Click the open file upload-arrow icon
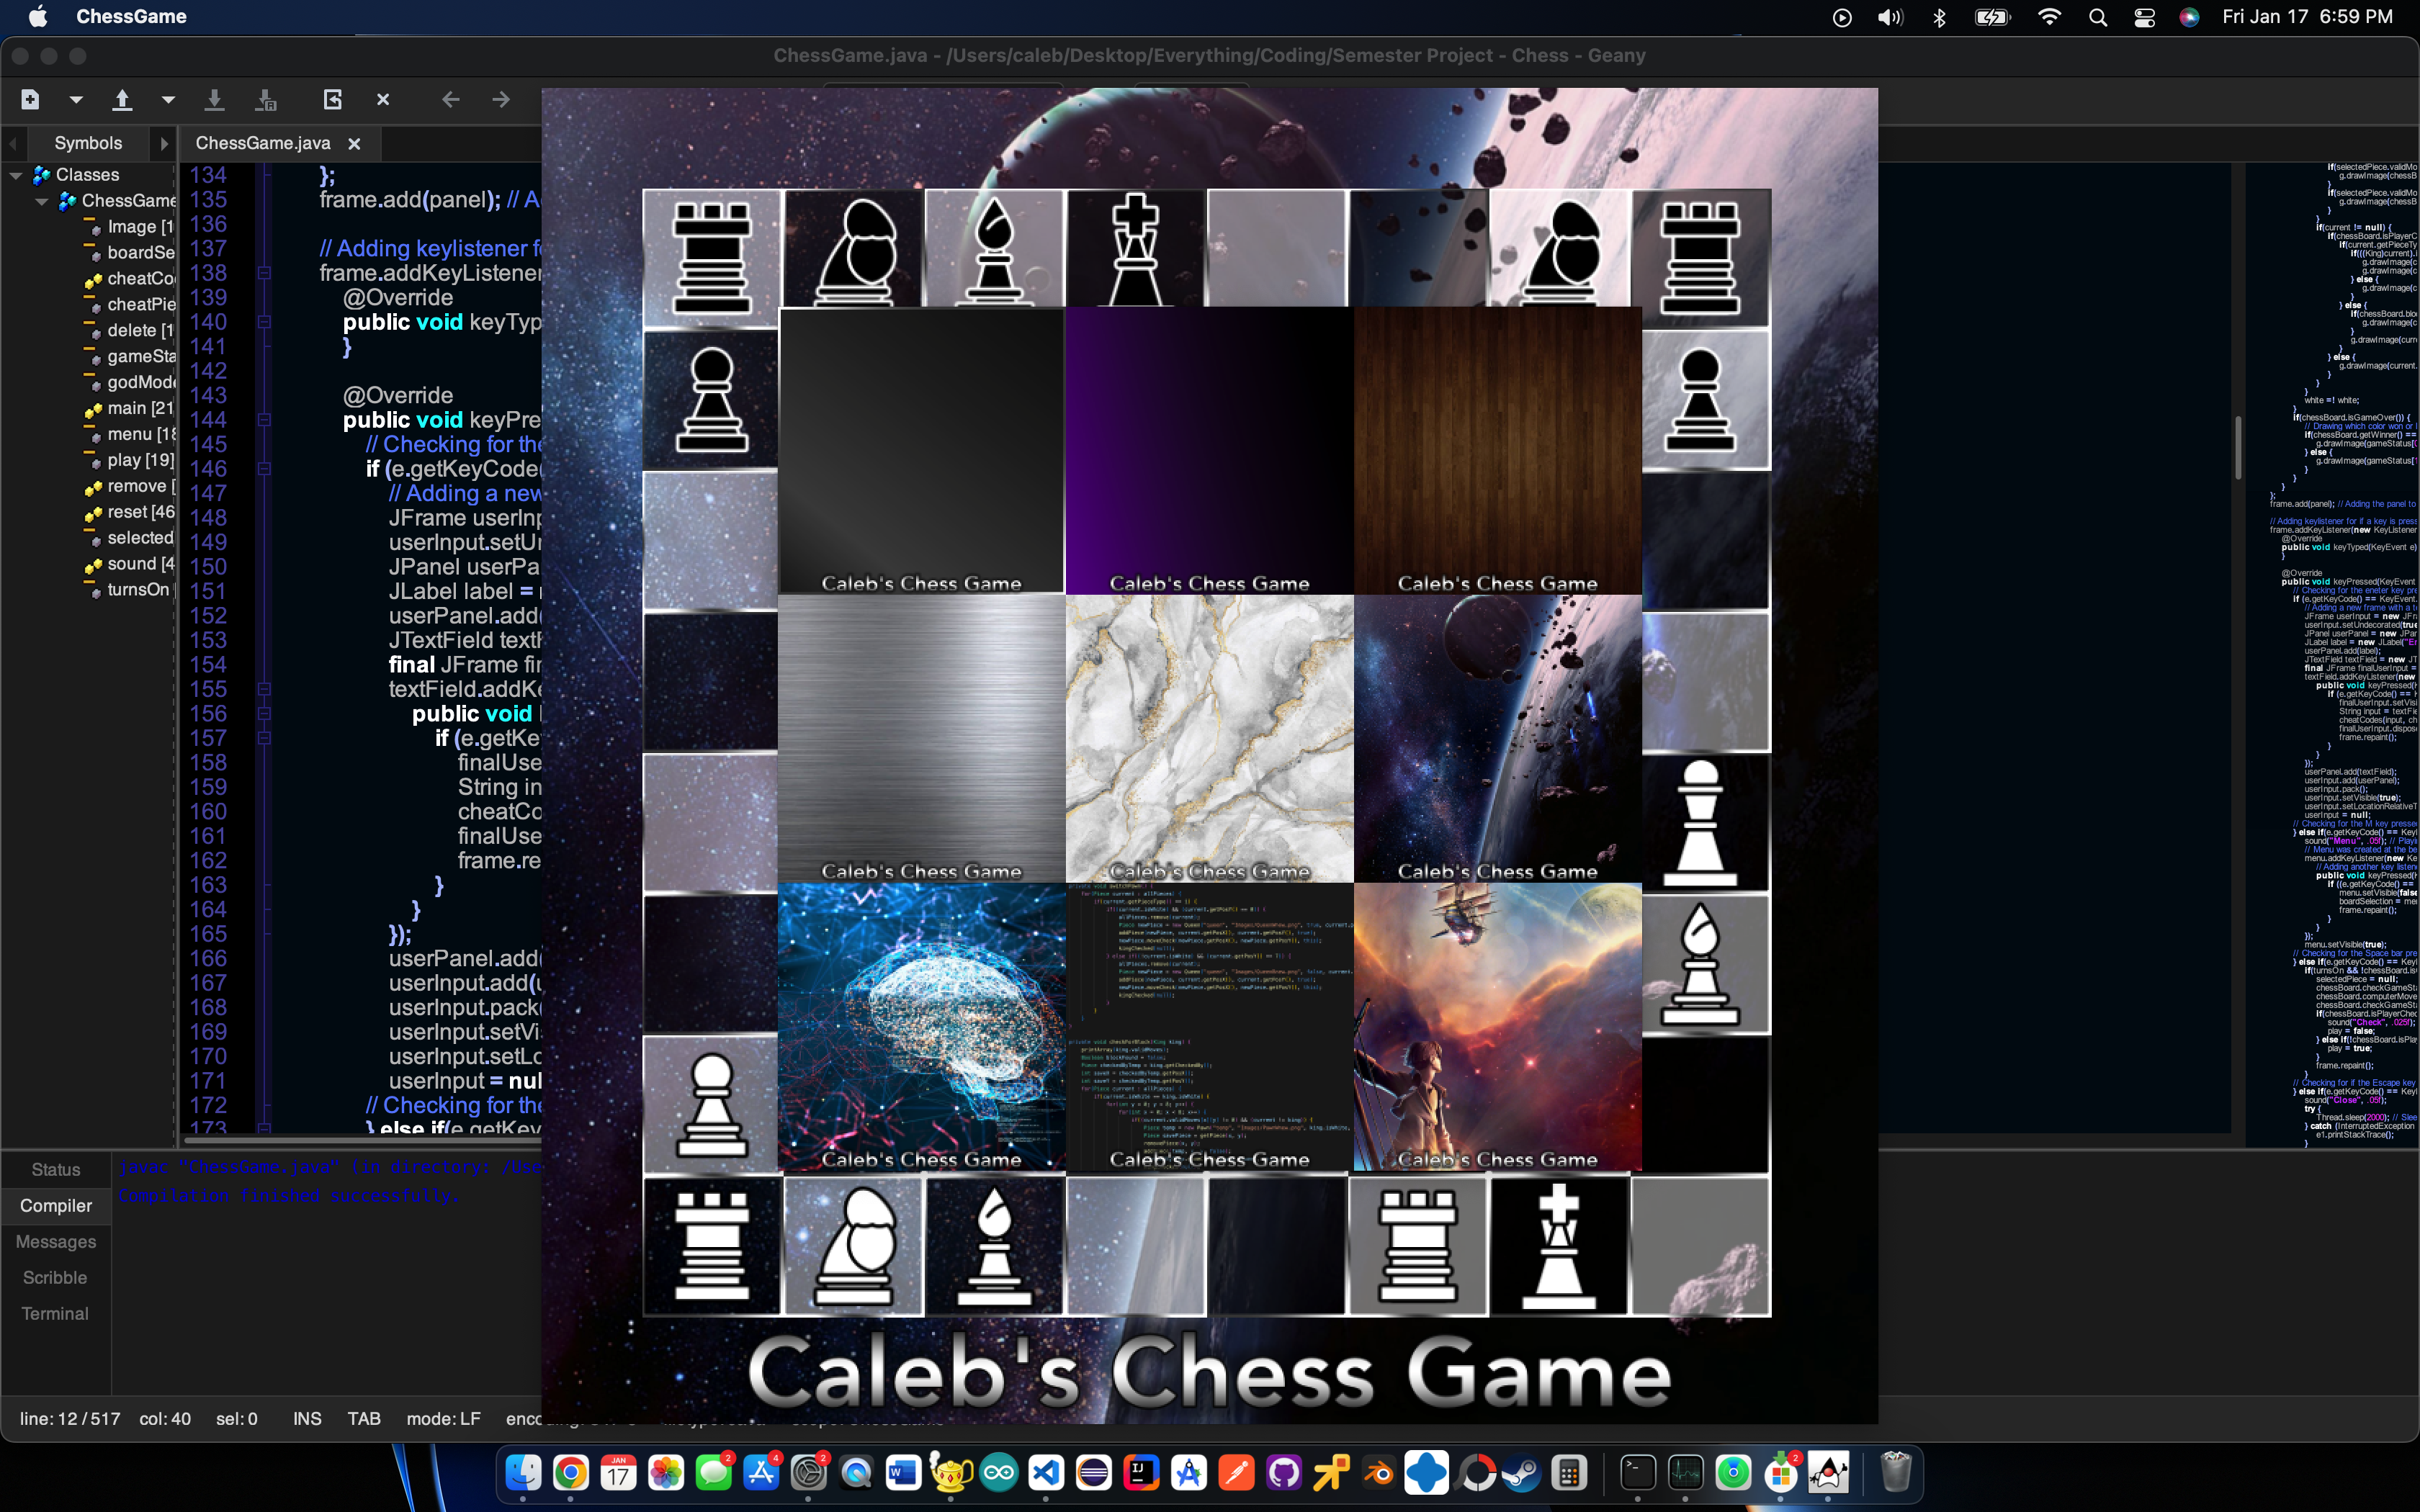The image size is (2420, 1512). [122, 99]
